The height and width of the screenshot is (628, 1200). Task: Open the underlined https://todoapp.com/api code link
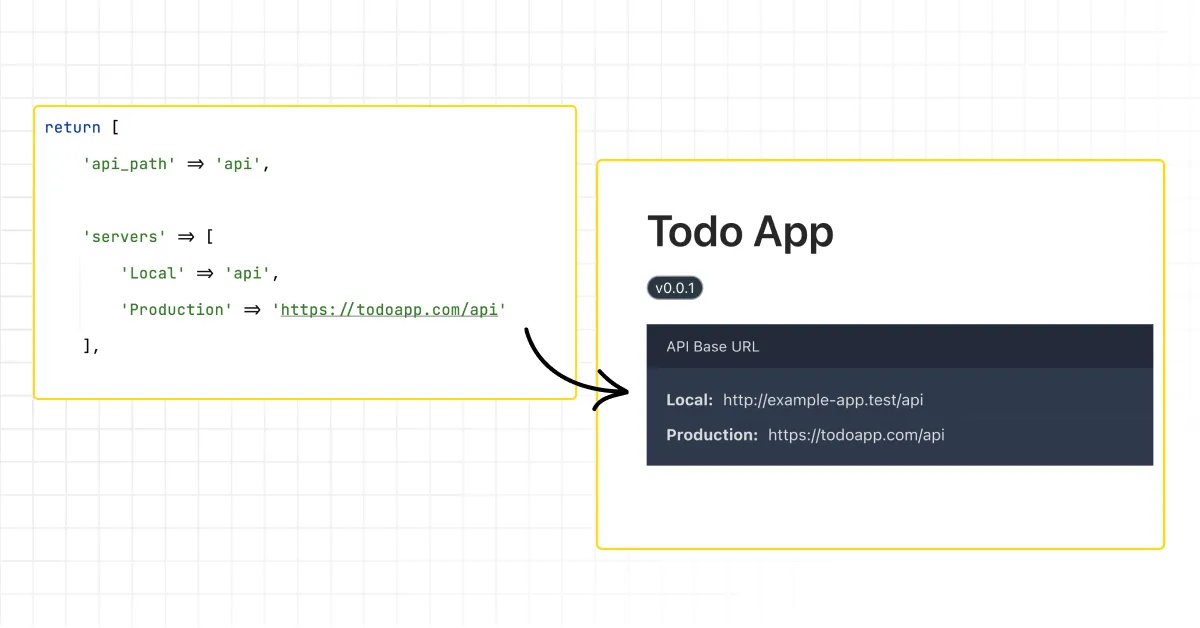pos(389,309)
